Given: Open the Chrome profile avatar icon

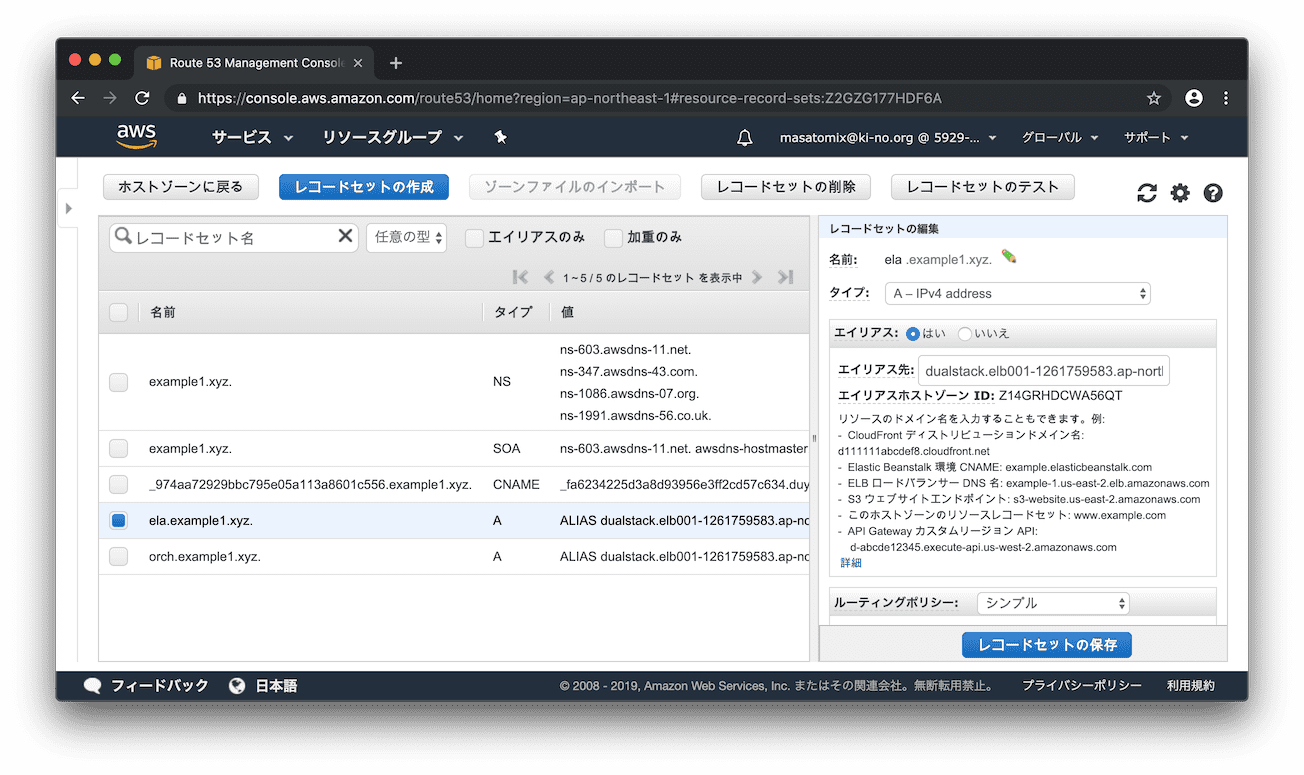Looking at the screenshot, I should (x=1193, y=98).
